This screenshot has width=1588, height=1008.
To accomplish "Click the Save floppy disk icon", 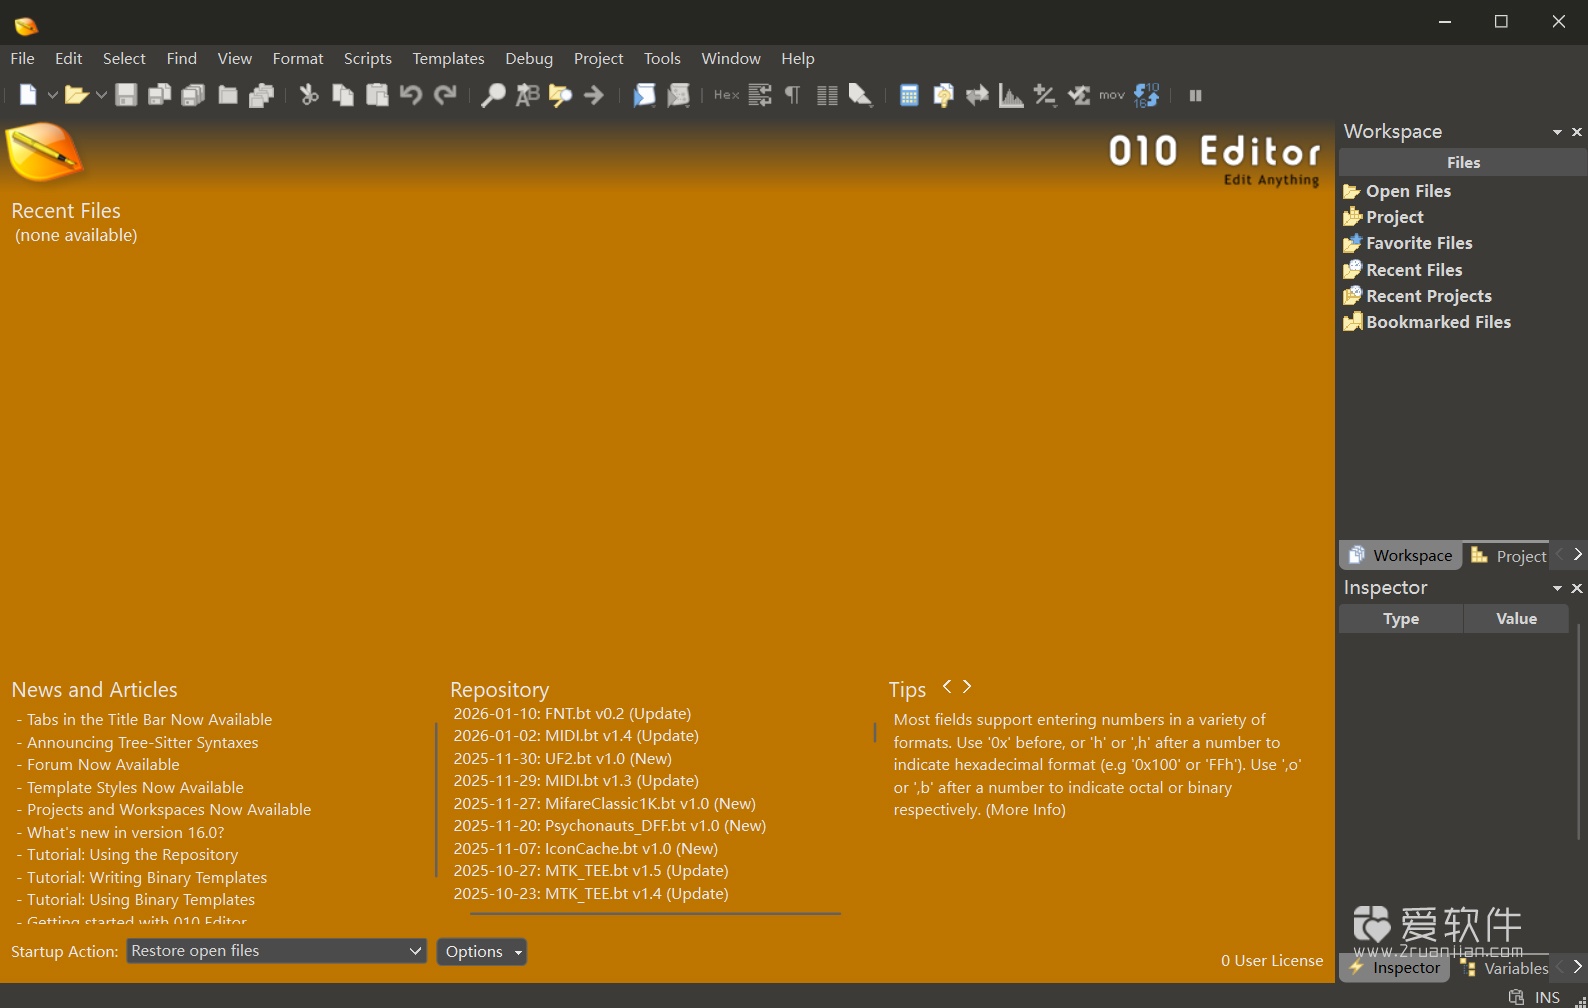I will pos(126,95).
